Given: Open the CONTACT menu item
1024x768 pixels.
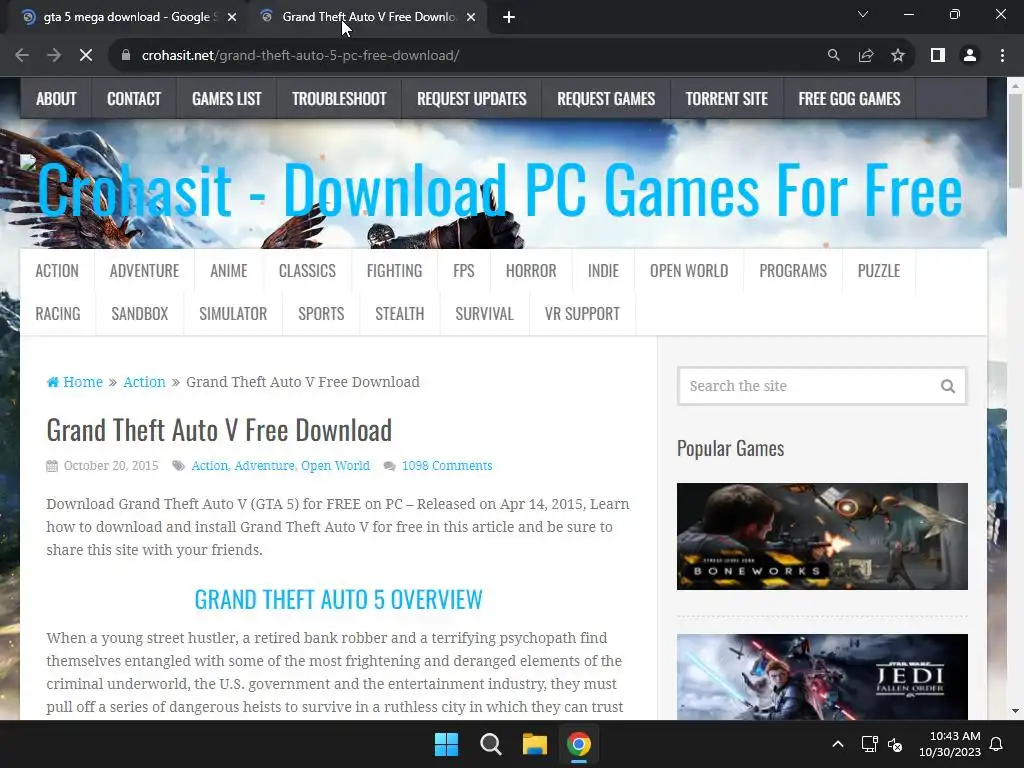Looking at the screenshot, I should pyautogui.click(x=134, y=99).
